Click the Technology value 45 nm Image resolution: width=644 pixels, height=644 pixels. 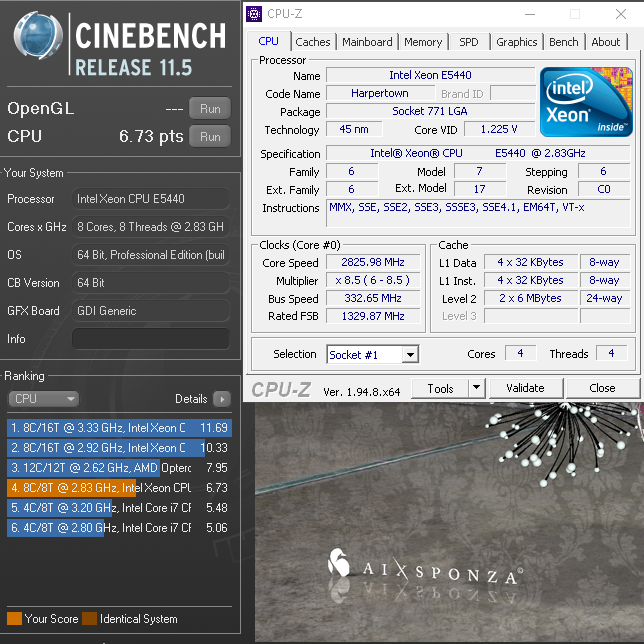pyautogui.click(x=354, y=129)
